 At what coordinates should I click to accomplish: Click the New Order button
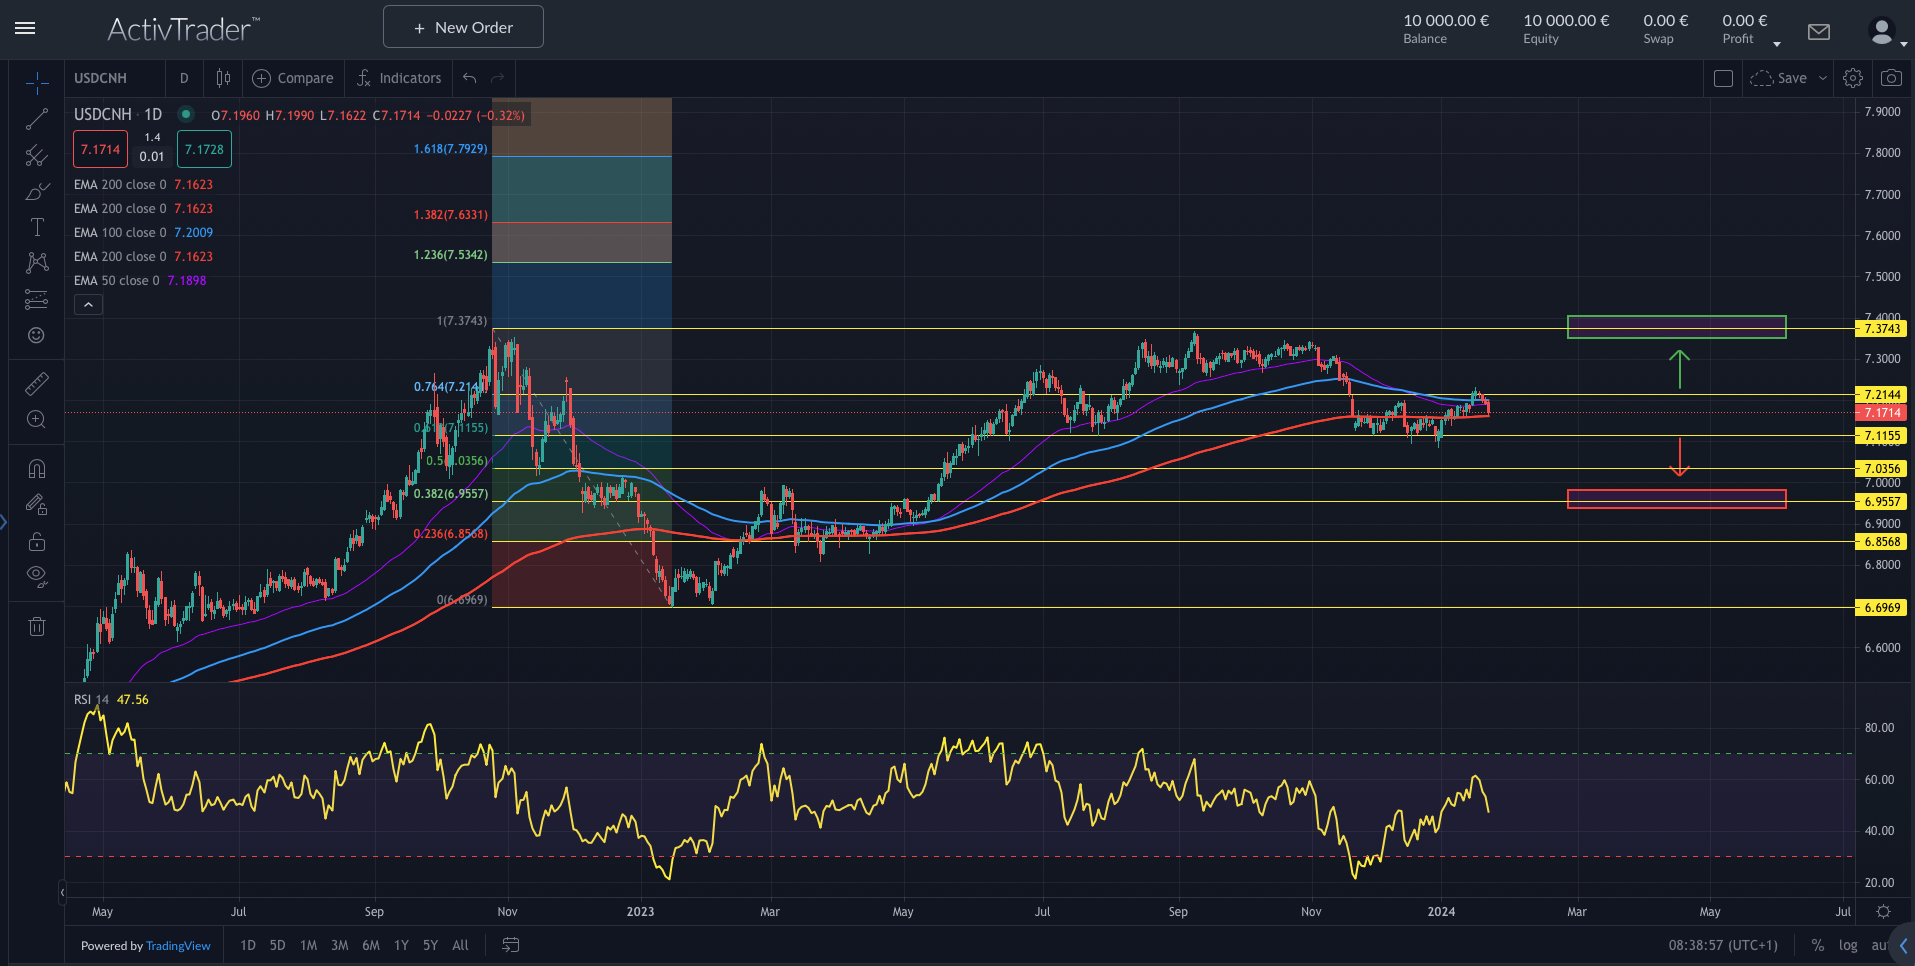[x=462, y=26]
